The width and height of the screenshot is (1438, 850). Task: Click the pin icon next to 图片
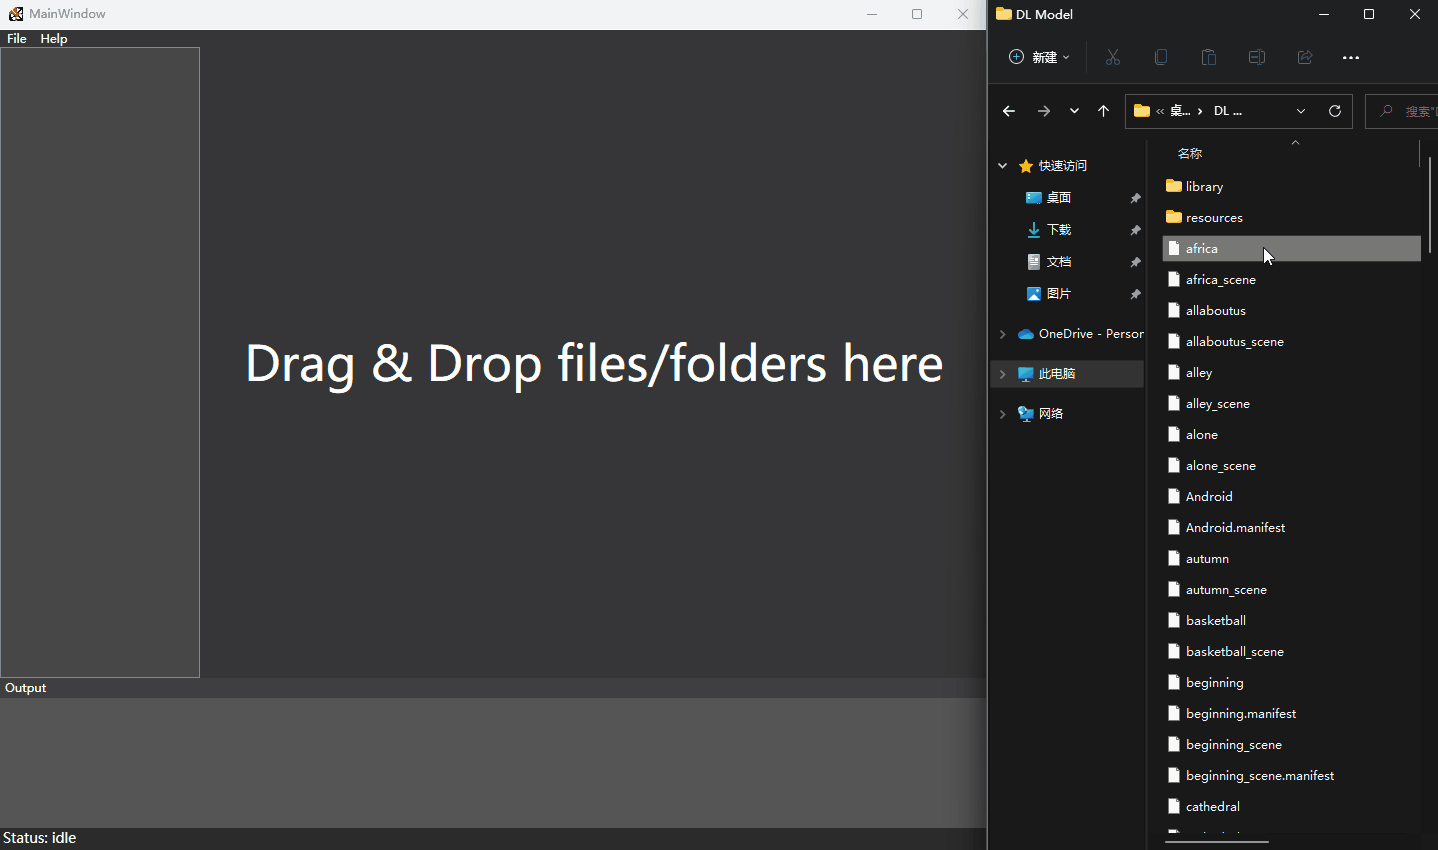(x=1135, y=294)
